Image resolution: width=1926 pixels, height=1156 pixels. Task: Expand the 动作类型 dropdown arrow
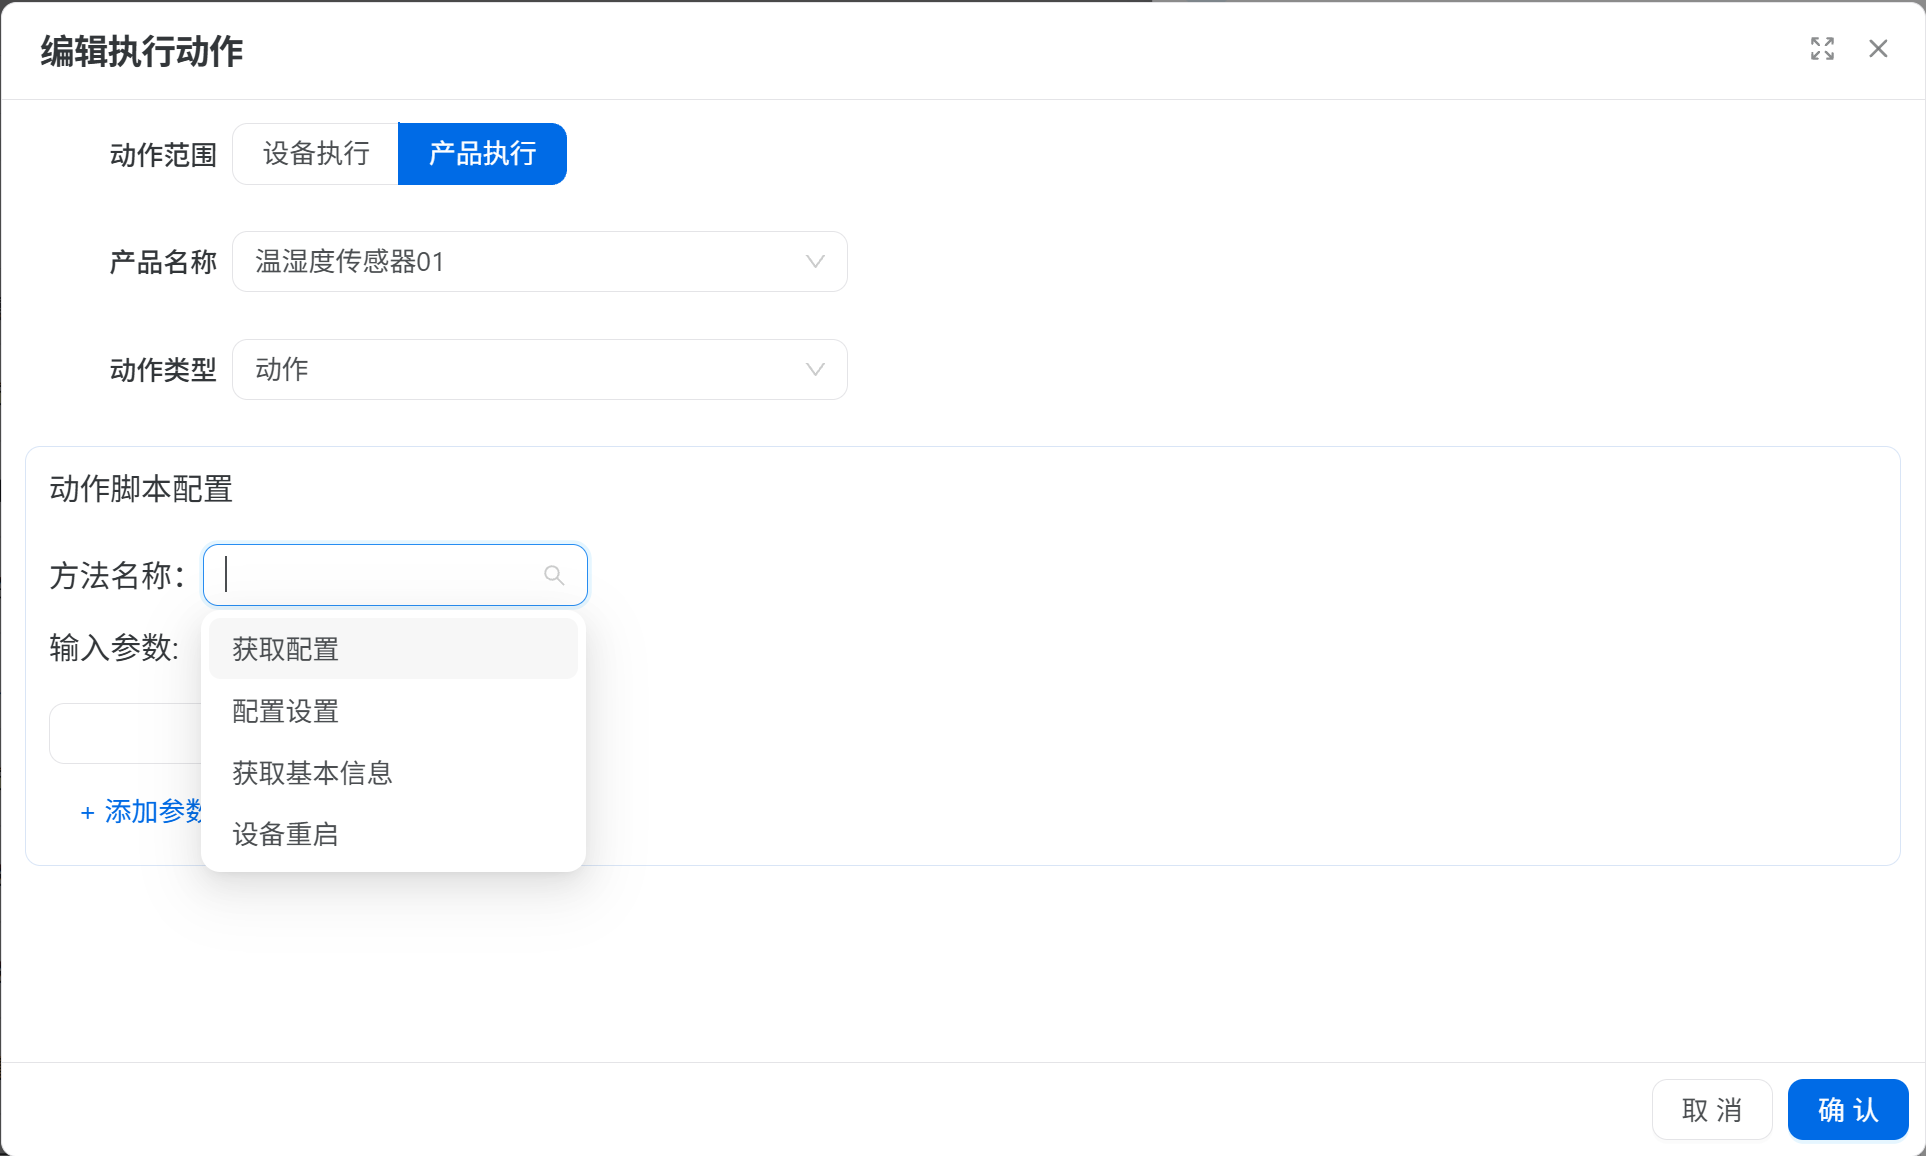[815, 370]
